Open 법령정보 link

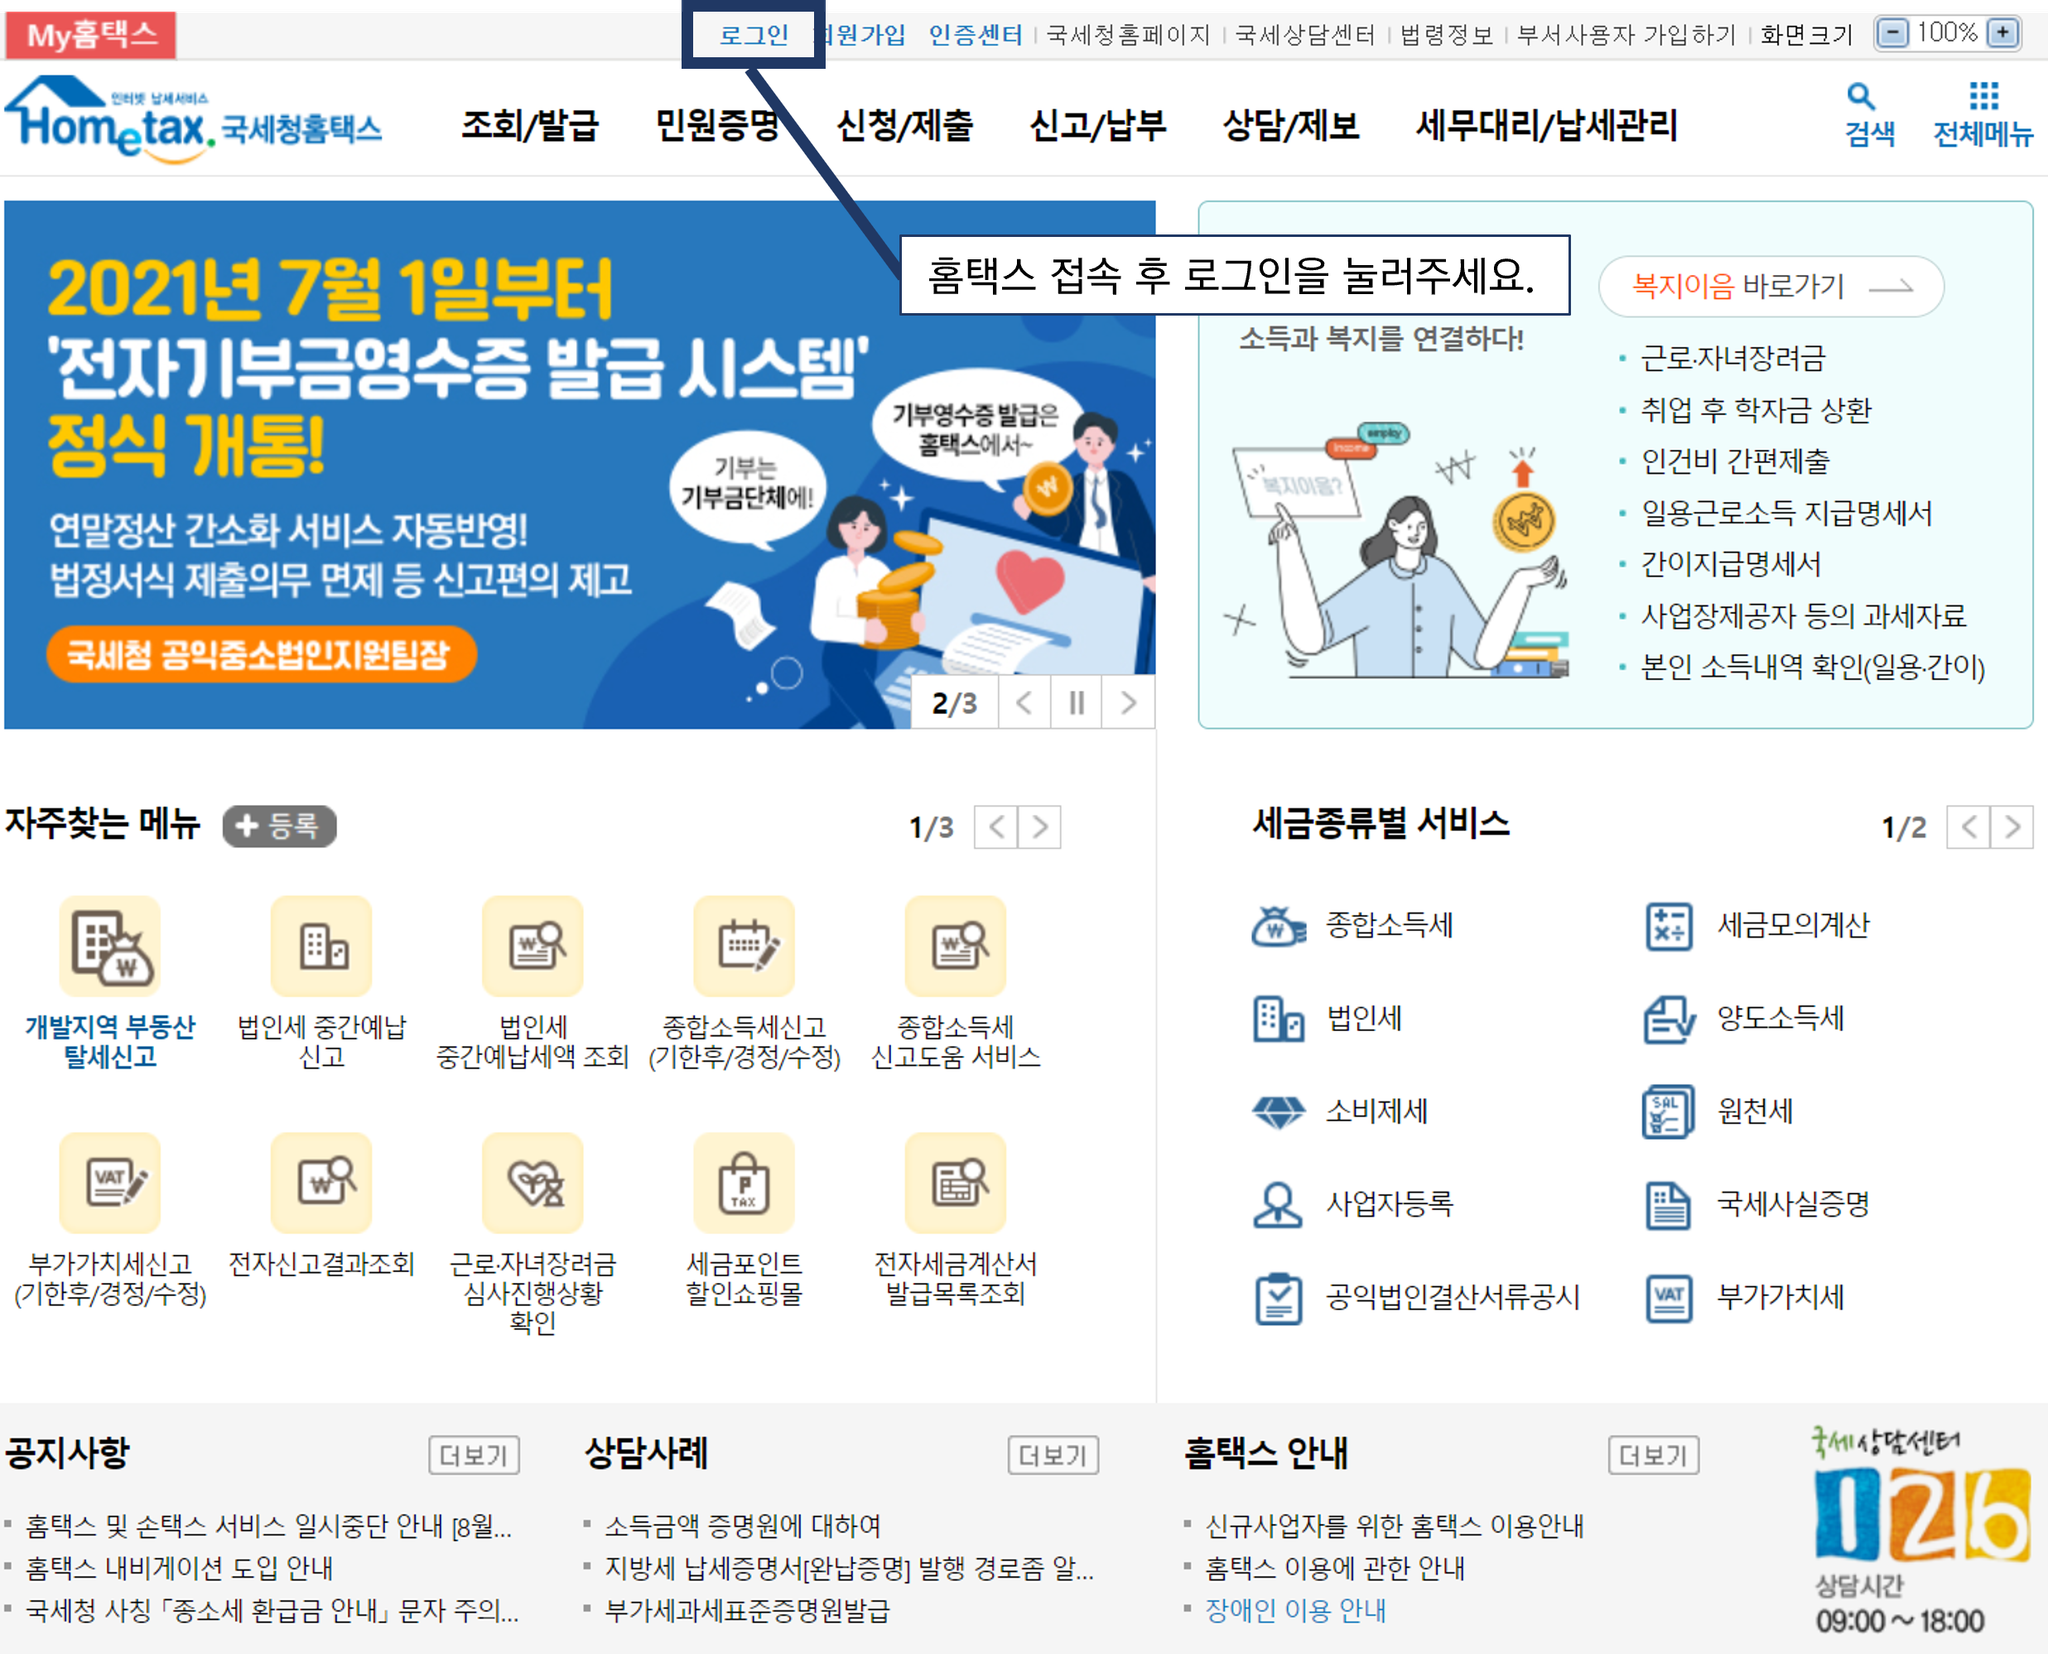click(1446, 35)
